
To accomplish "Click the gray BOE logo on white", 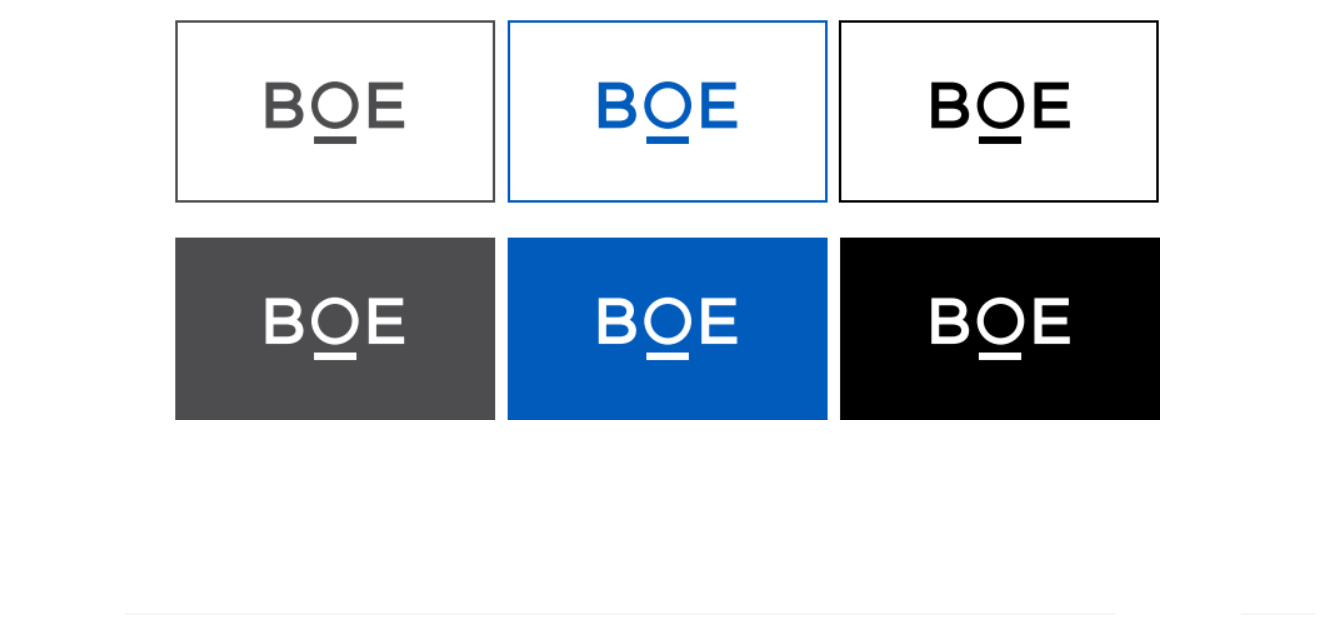I will (x=334, y=108).
